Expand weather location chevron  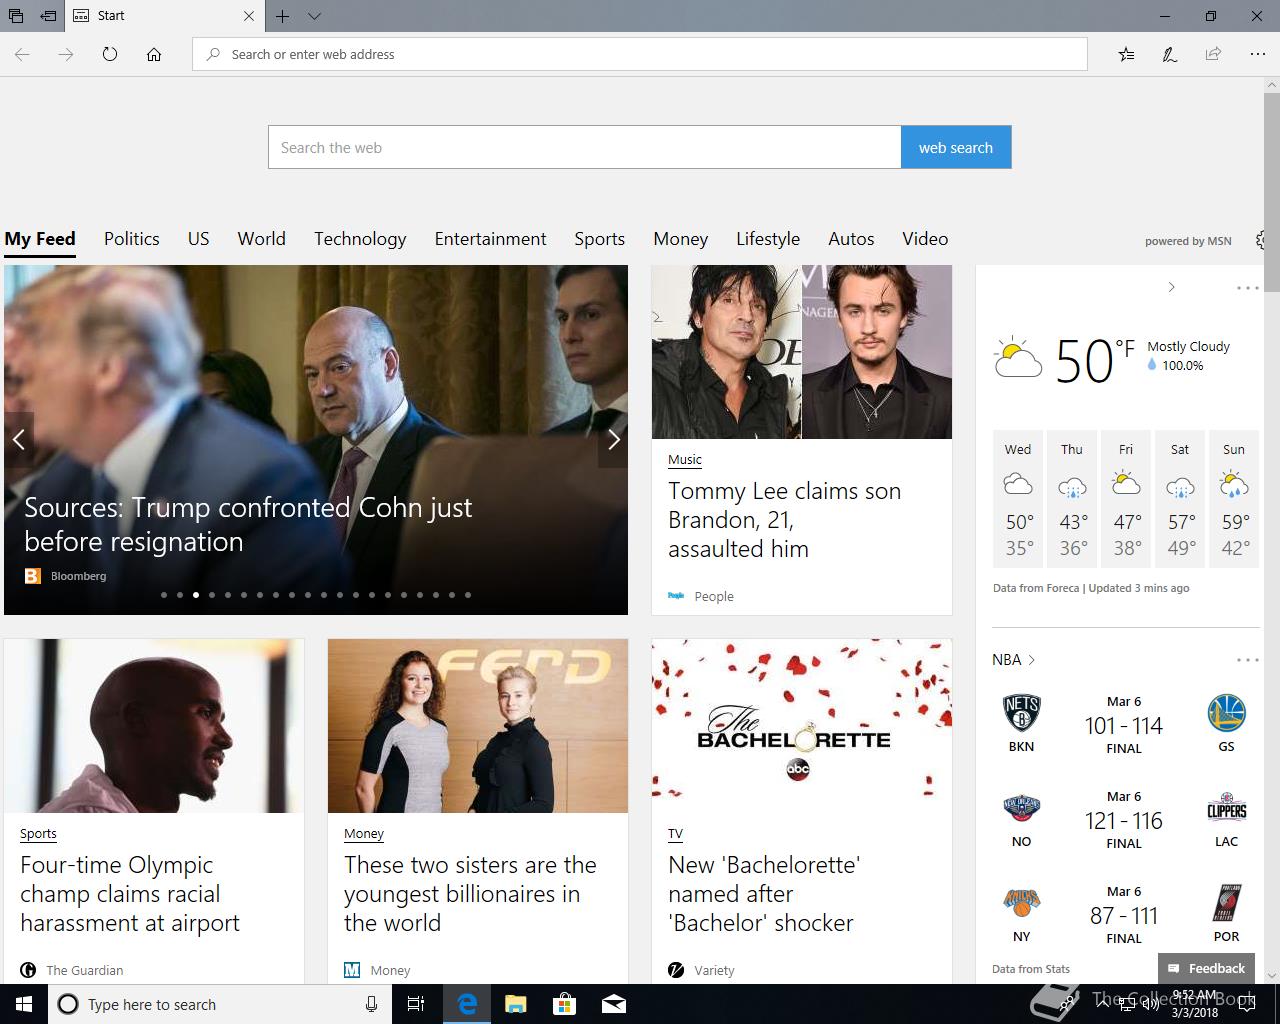click(1172, 287)
